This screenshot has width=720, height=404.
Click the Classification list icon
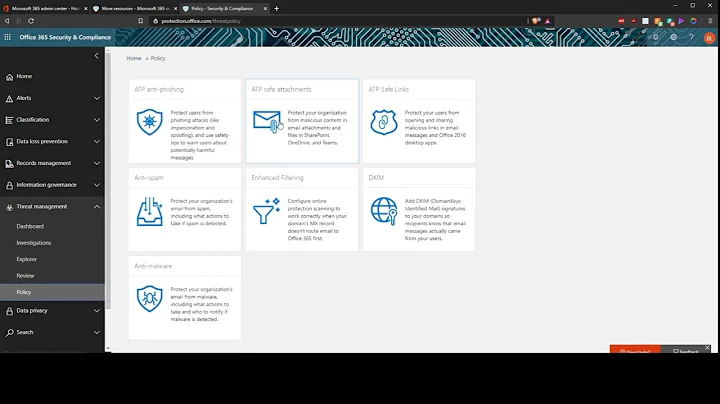[9, 120]
